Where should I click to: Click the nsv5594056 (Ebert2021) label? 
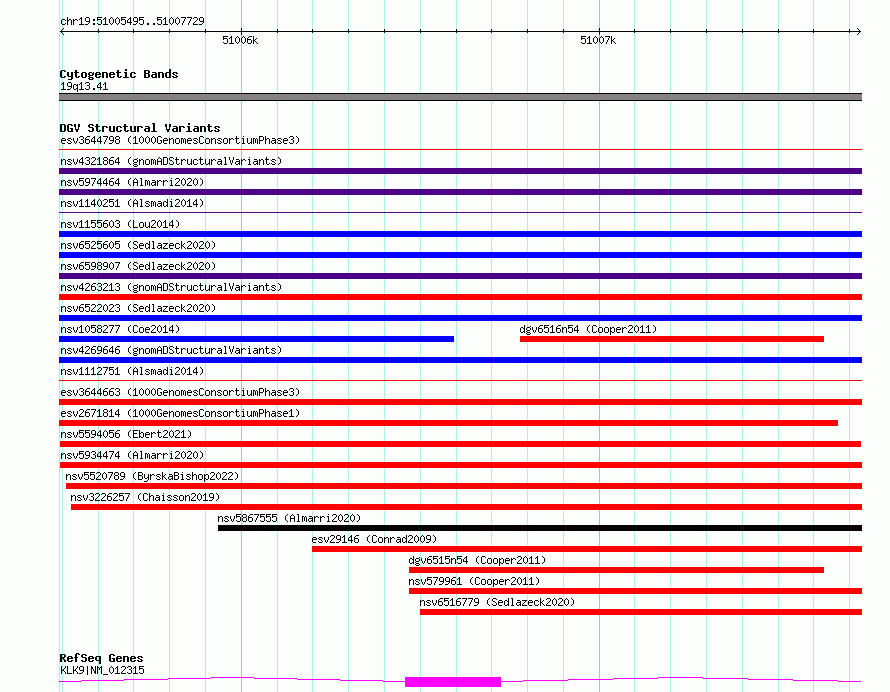pos(126,434)
